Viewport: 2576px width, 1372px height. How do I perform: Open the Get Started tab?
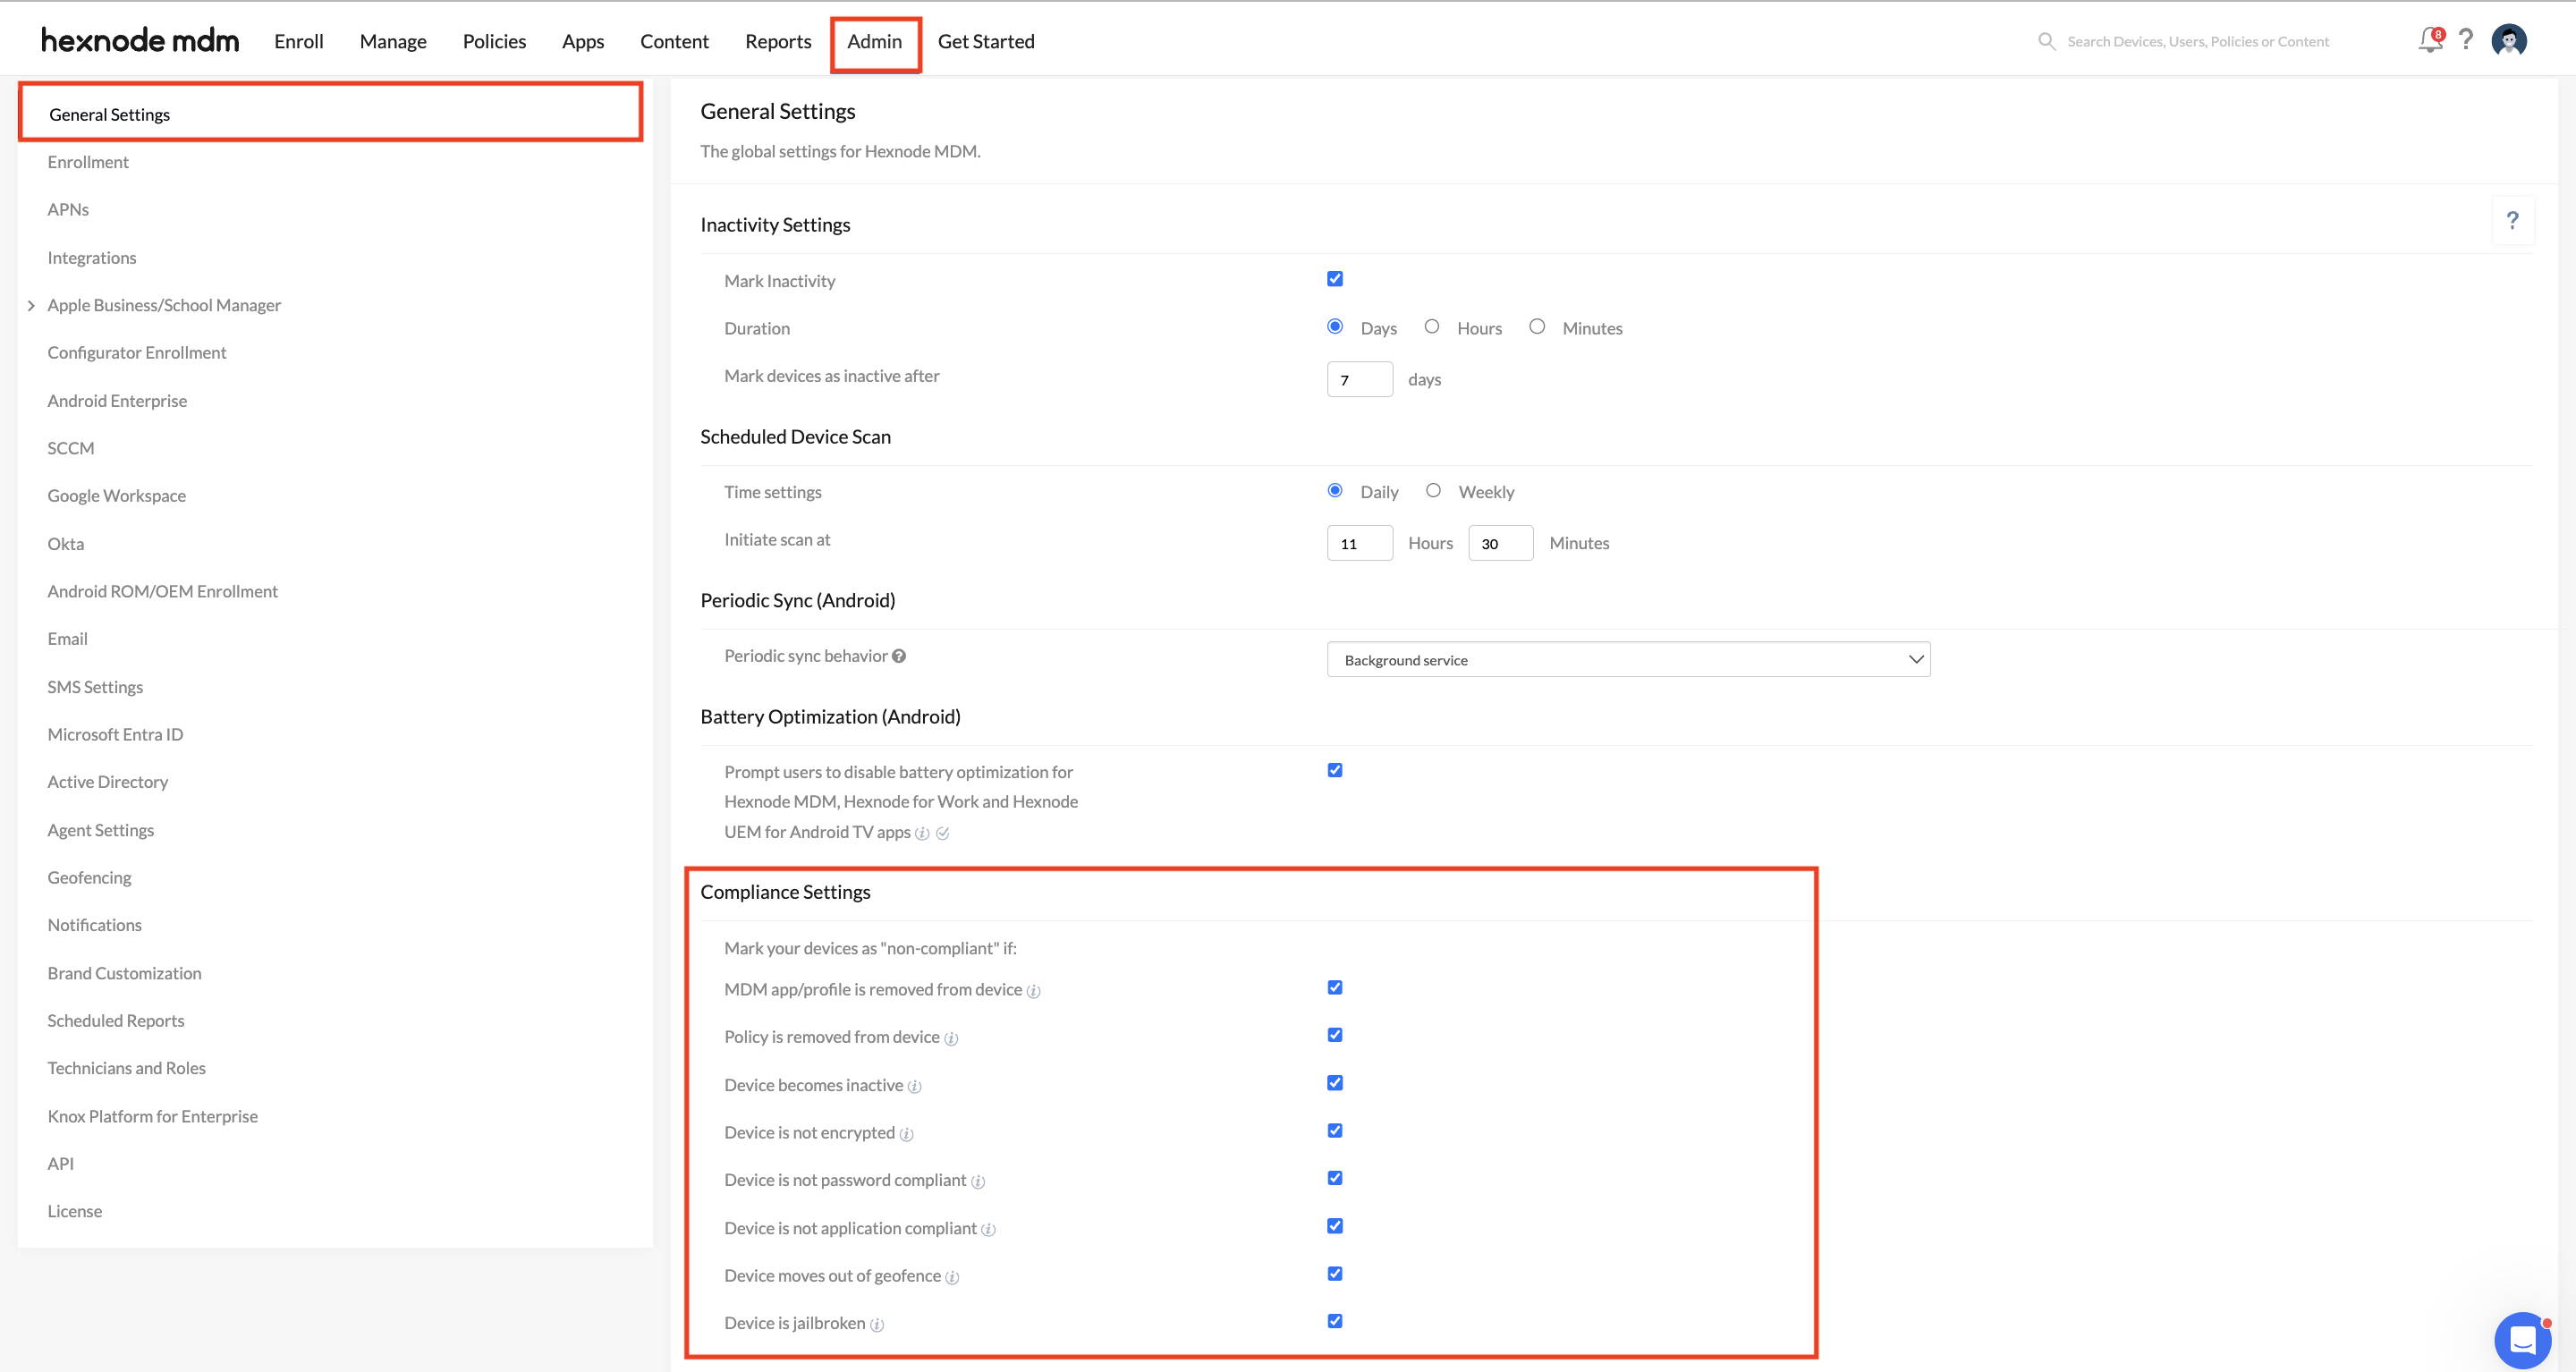tap(986, 41)
